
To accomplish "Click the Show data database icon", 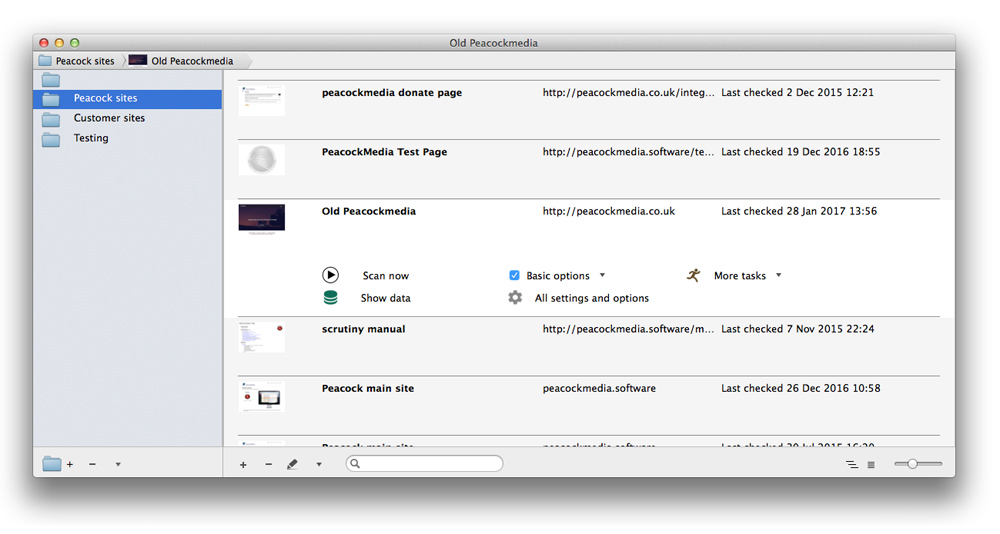I will click(330, 298).
